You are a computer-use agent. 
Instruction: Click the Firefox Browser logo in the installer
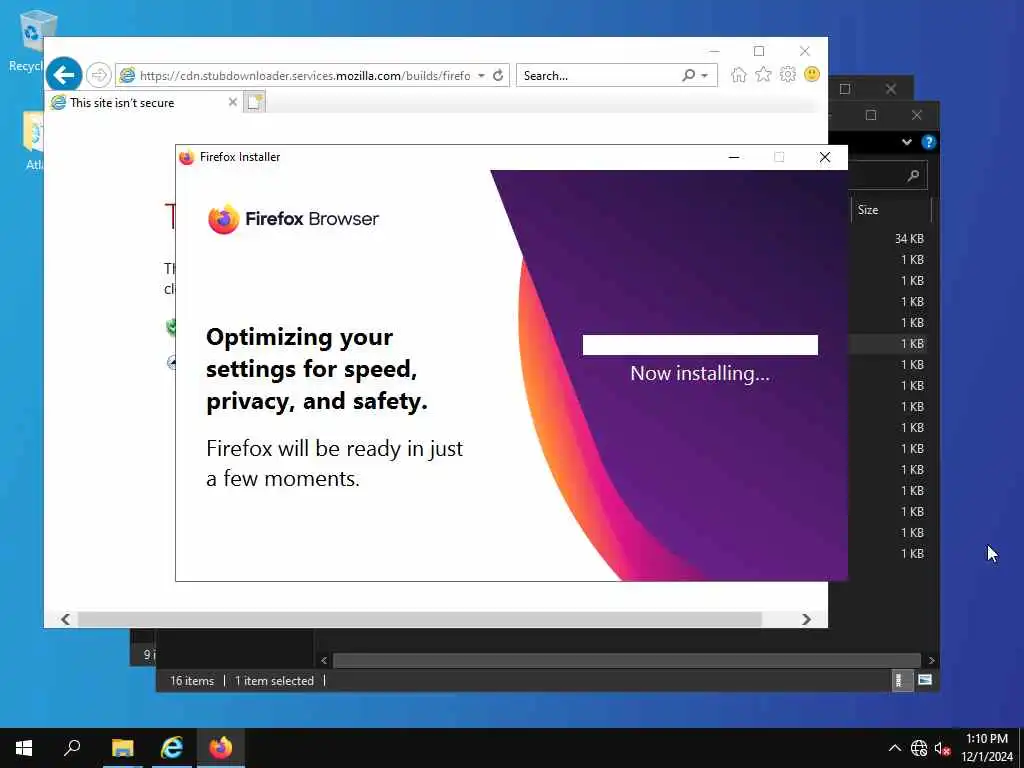click(x=293, y=219)
